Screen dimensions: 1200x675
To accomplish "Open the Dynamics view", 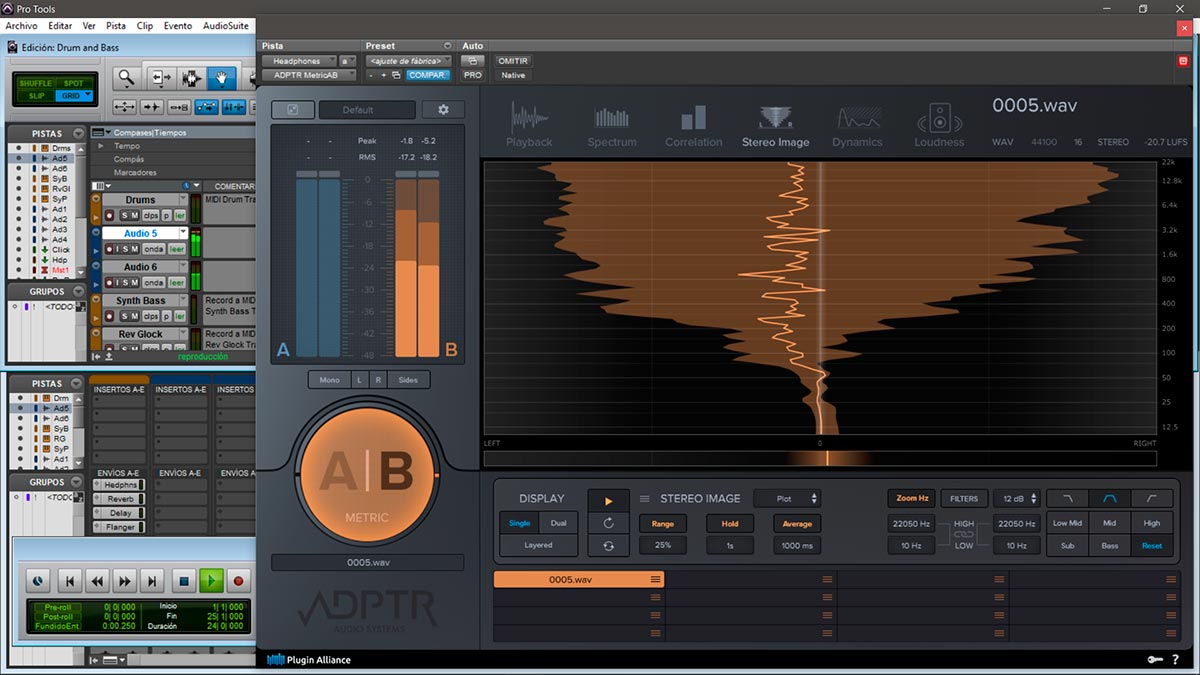I will coord(857,125).
